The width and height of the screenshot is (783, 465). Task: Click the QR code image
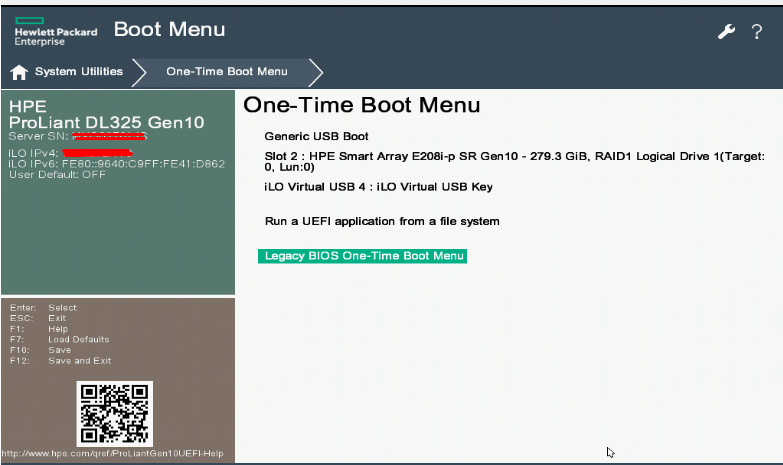point(114,413)
